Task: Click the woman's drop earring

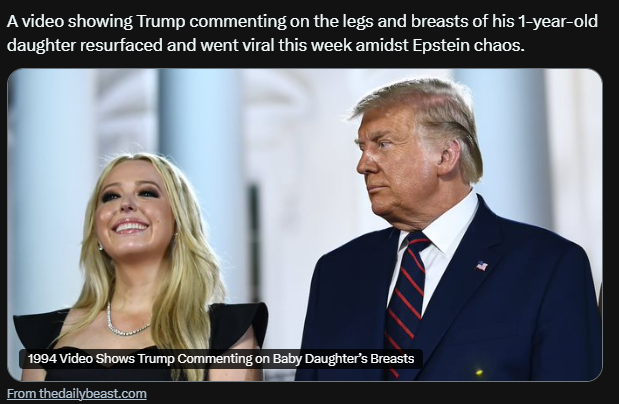Action: click(x=101, y=247)
